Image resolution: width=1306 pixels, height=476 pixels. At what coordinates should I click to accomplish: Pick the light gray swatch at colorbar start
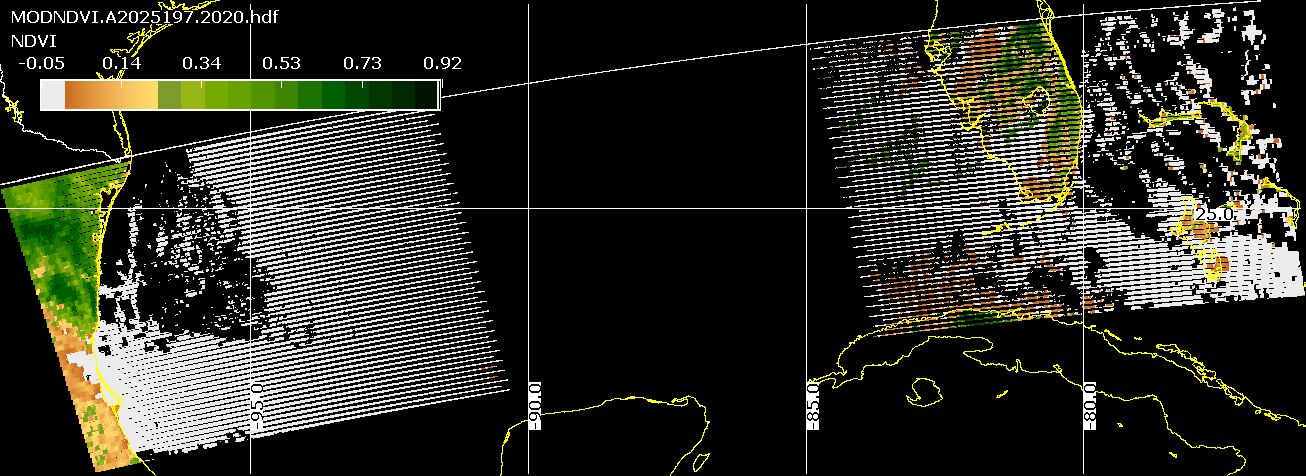point(53,95)
